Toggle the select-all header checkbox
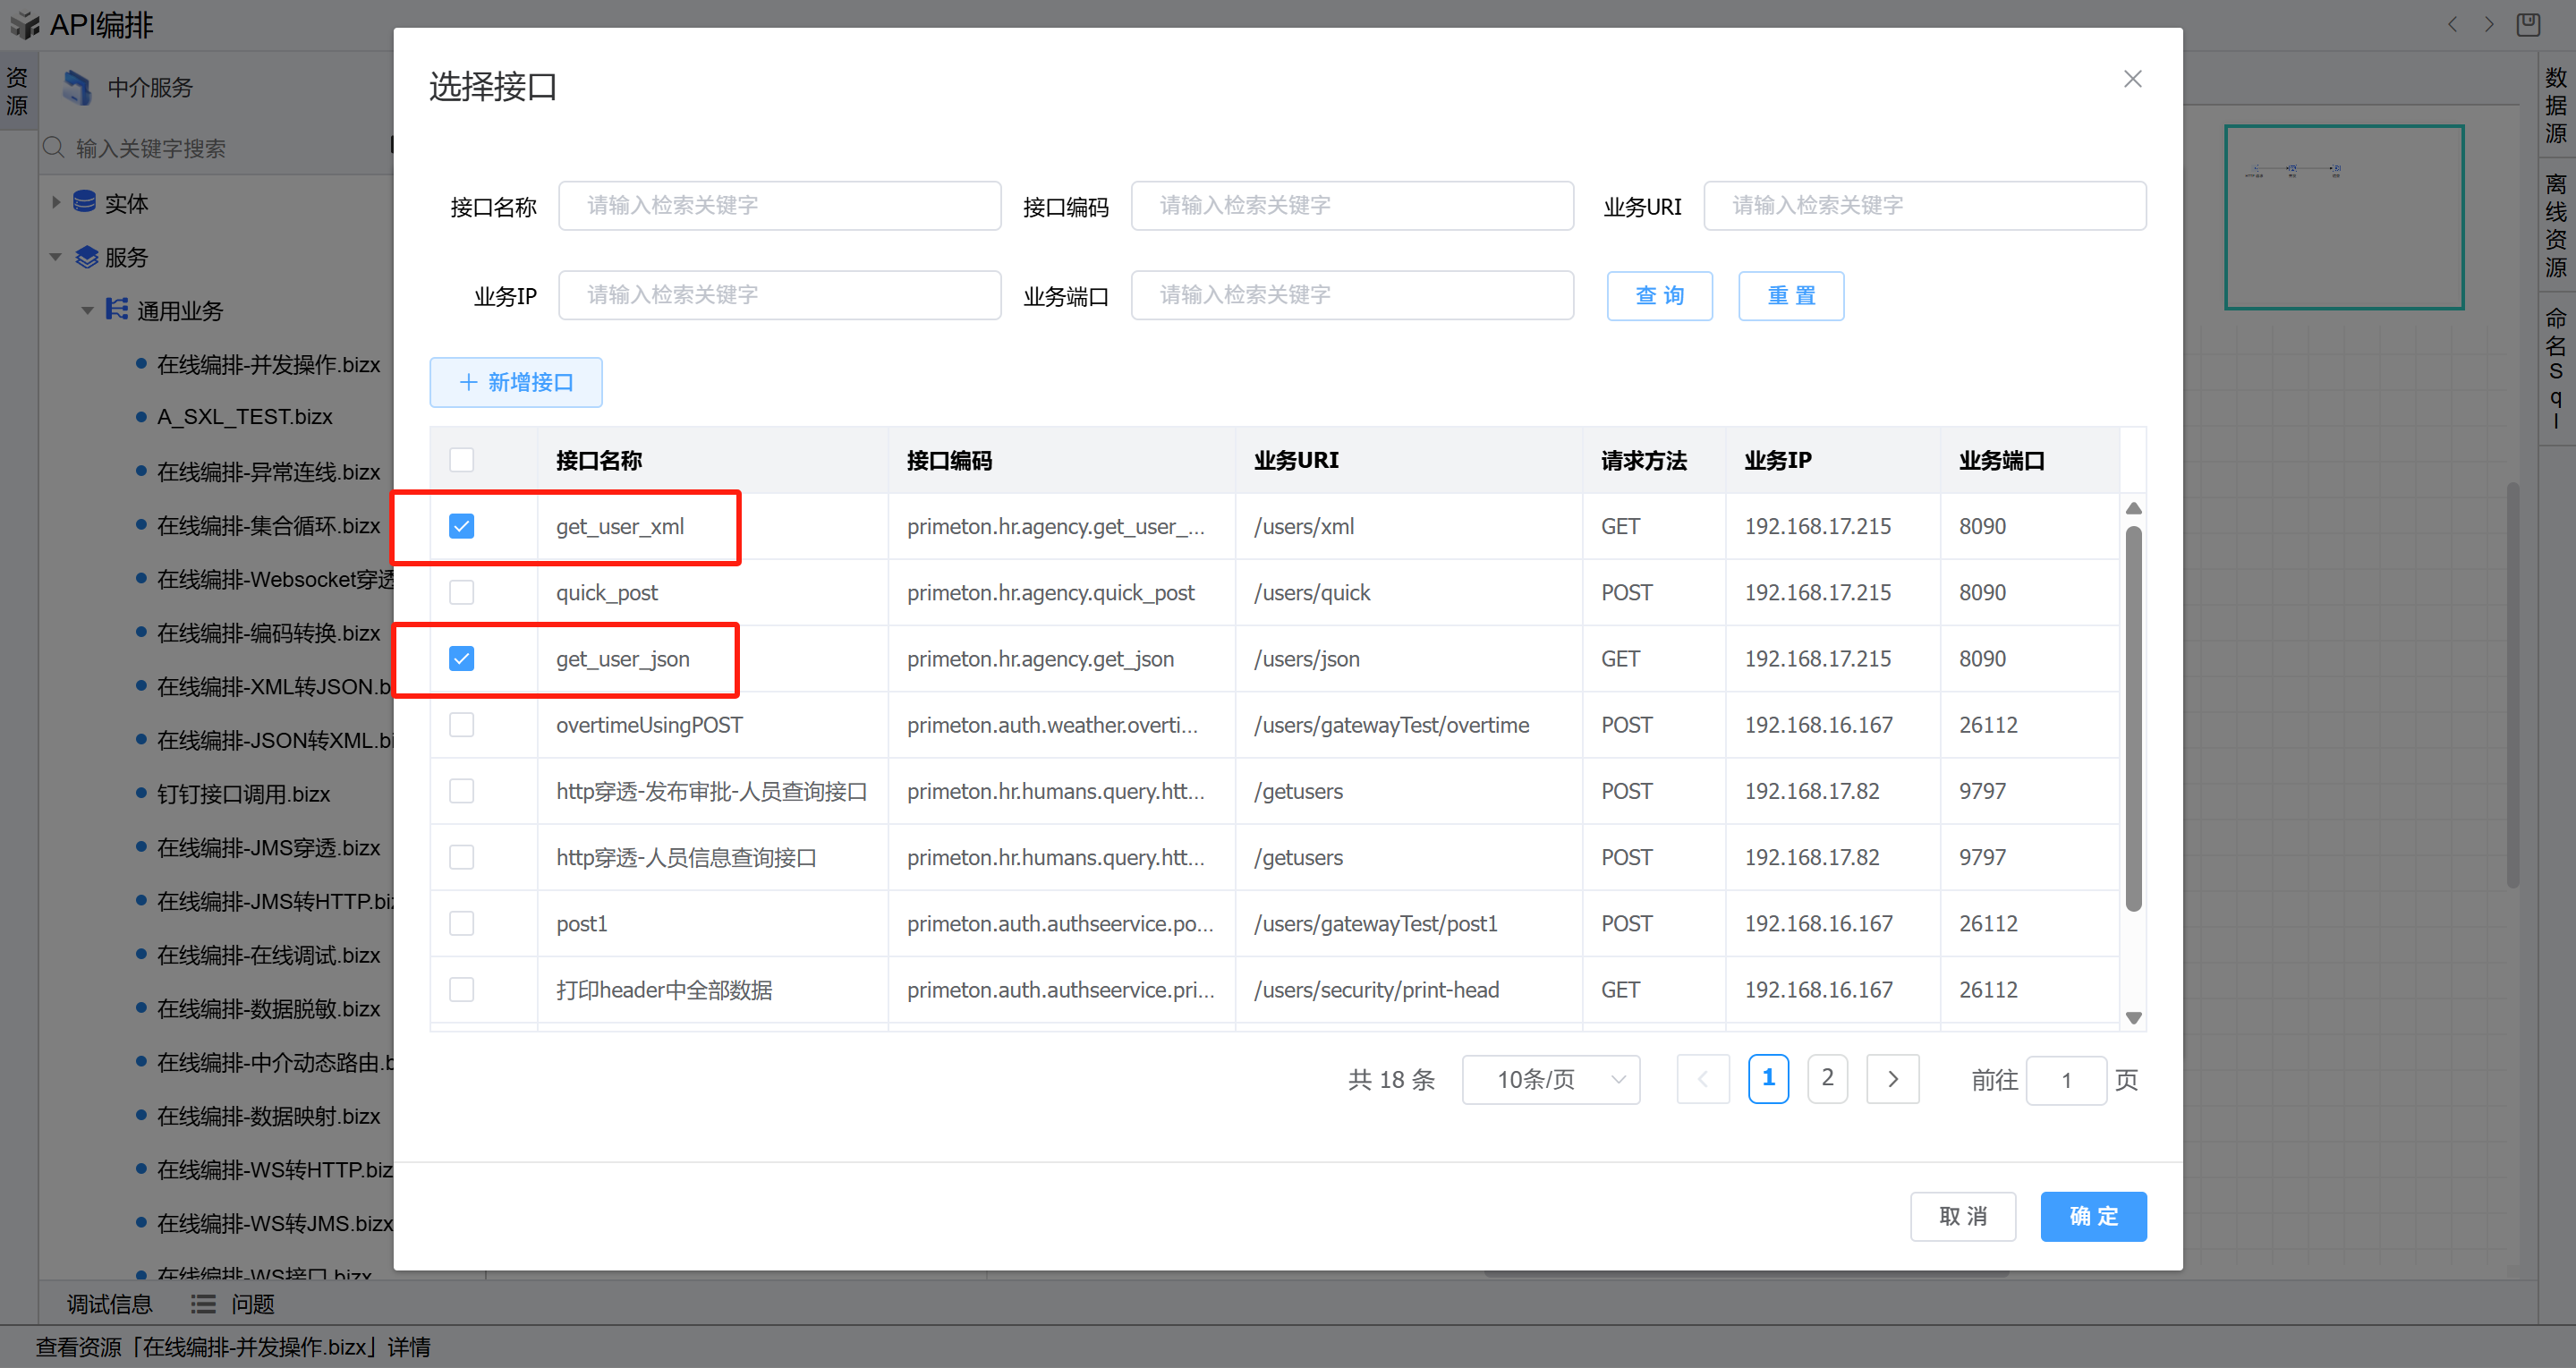Screen dimensions: 2576x1368 pos(461,460)
